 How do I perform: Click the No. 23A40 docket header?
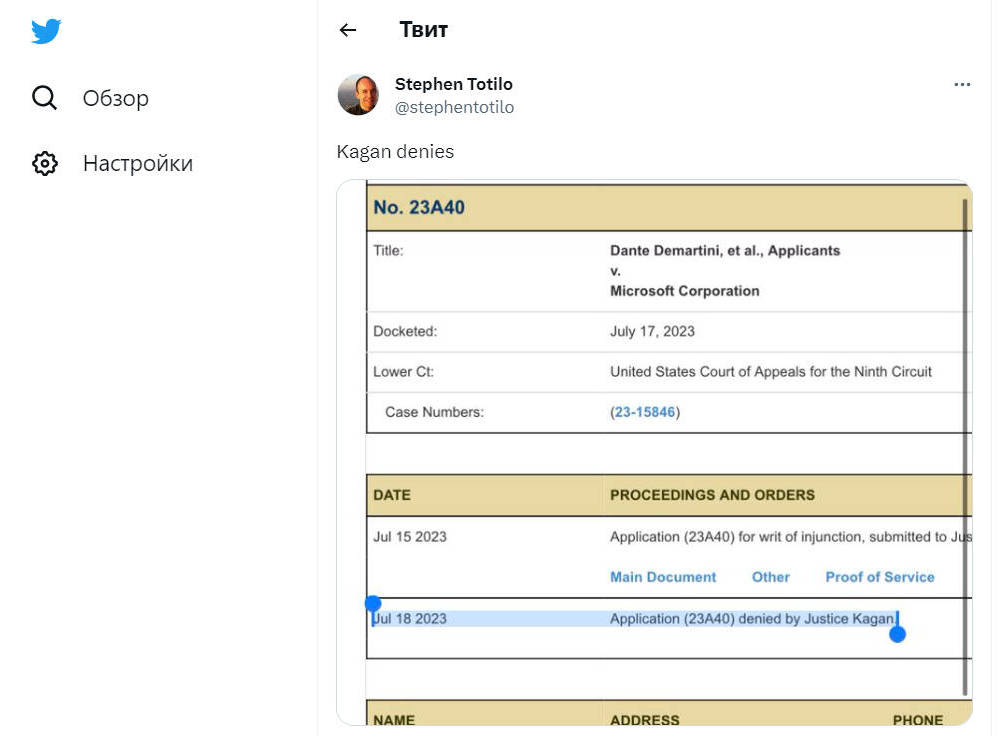[x=419, y=208]
